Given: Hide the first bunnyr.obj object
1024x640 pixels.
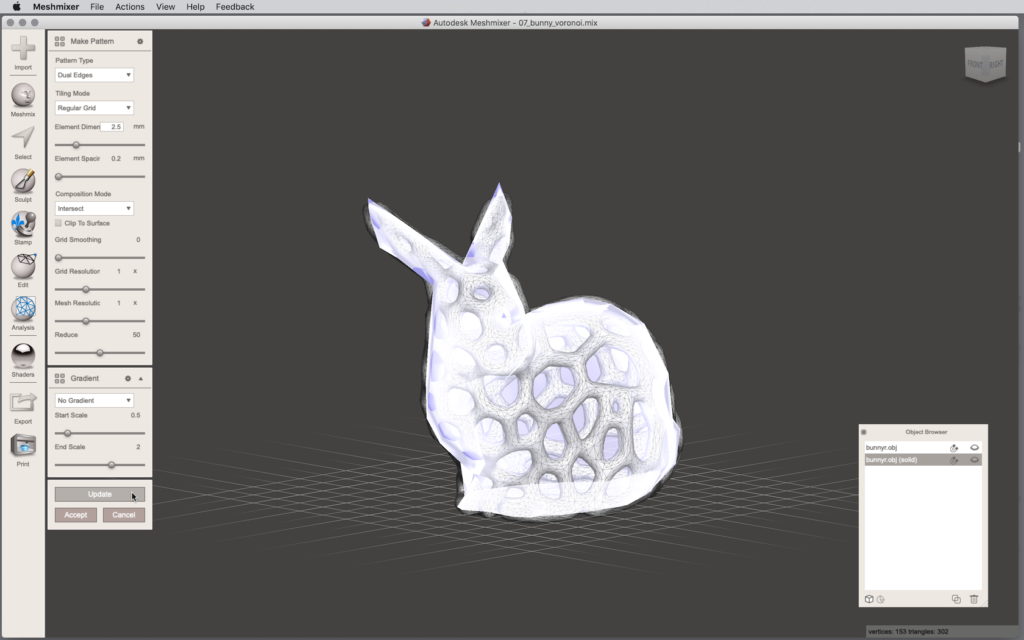Looking at the screenshot, I should [x=974, y=447].
